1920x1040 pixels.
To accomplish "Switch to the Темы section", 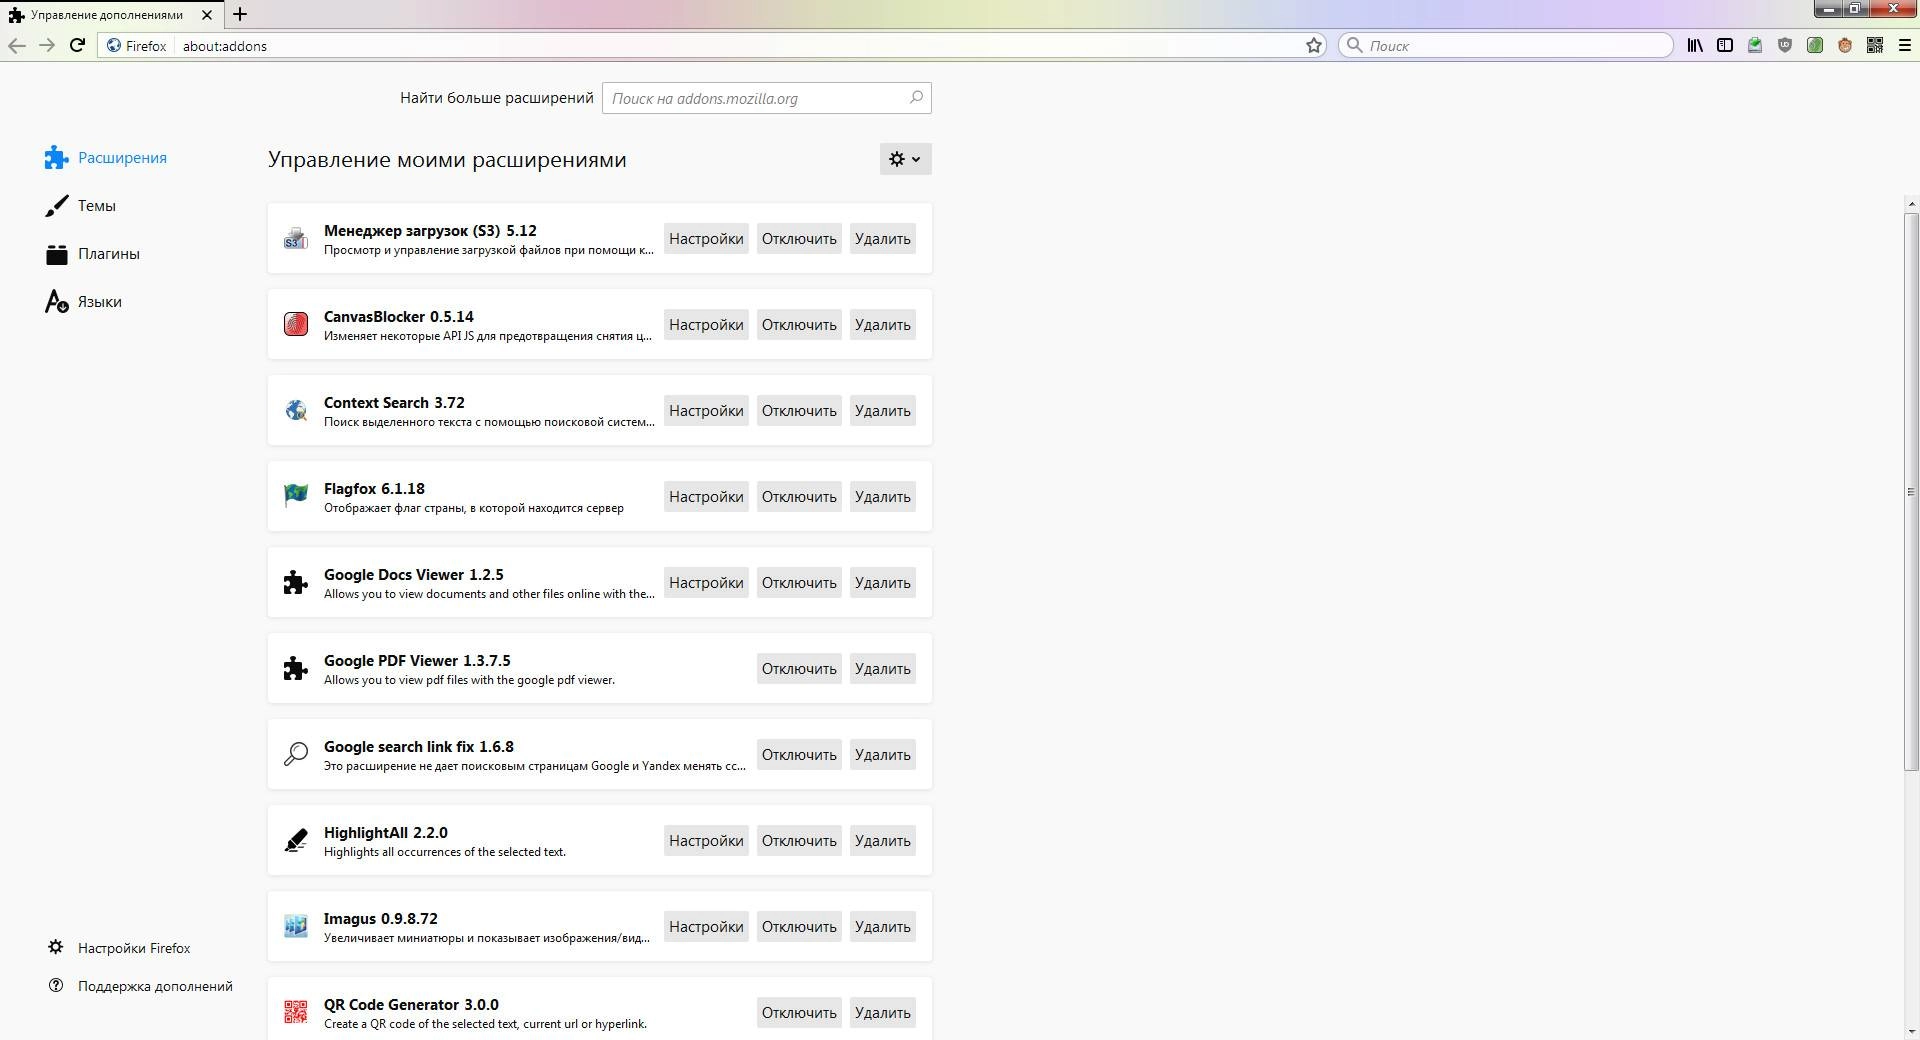I will (x=81, y=206).
